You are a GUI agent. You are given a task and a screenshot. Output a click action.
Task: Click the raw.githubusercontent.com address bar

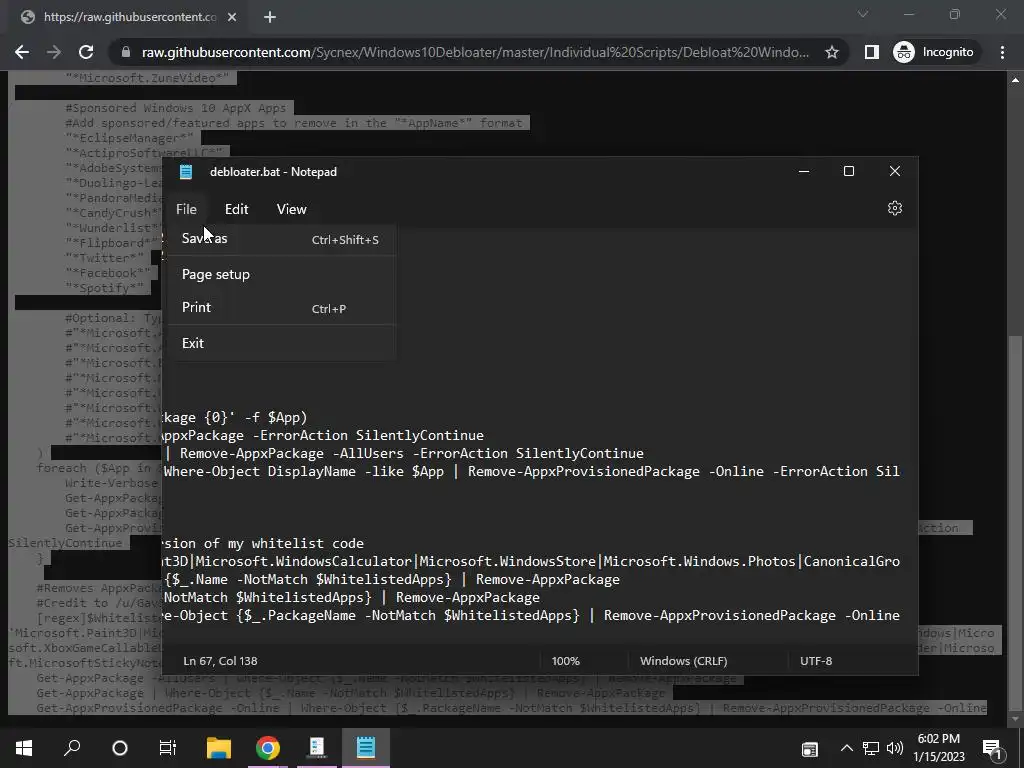click(x=475, y=52)
